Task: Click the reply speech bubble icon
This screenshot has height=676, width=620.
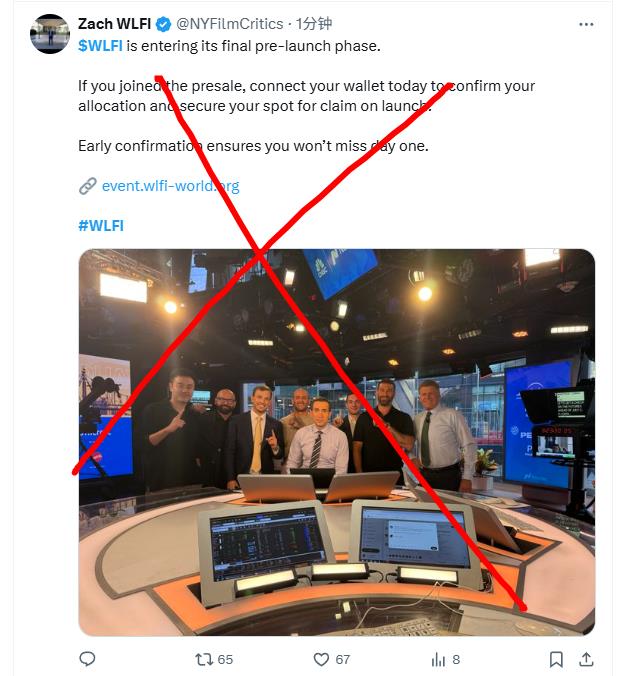Action: point(88,659)
